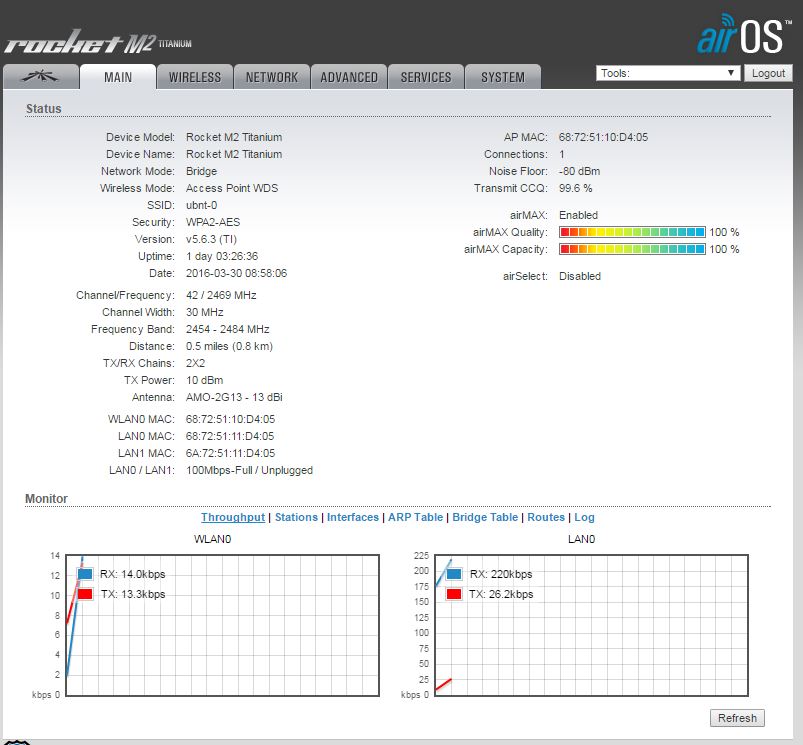Switch to the SYSTEM tab
The image size is (803, 745).
point(503,77)
